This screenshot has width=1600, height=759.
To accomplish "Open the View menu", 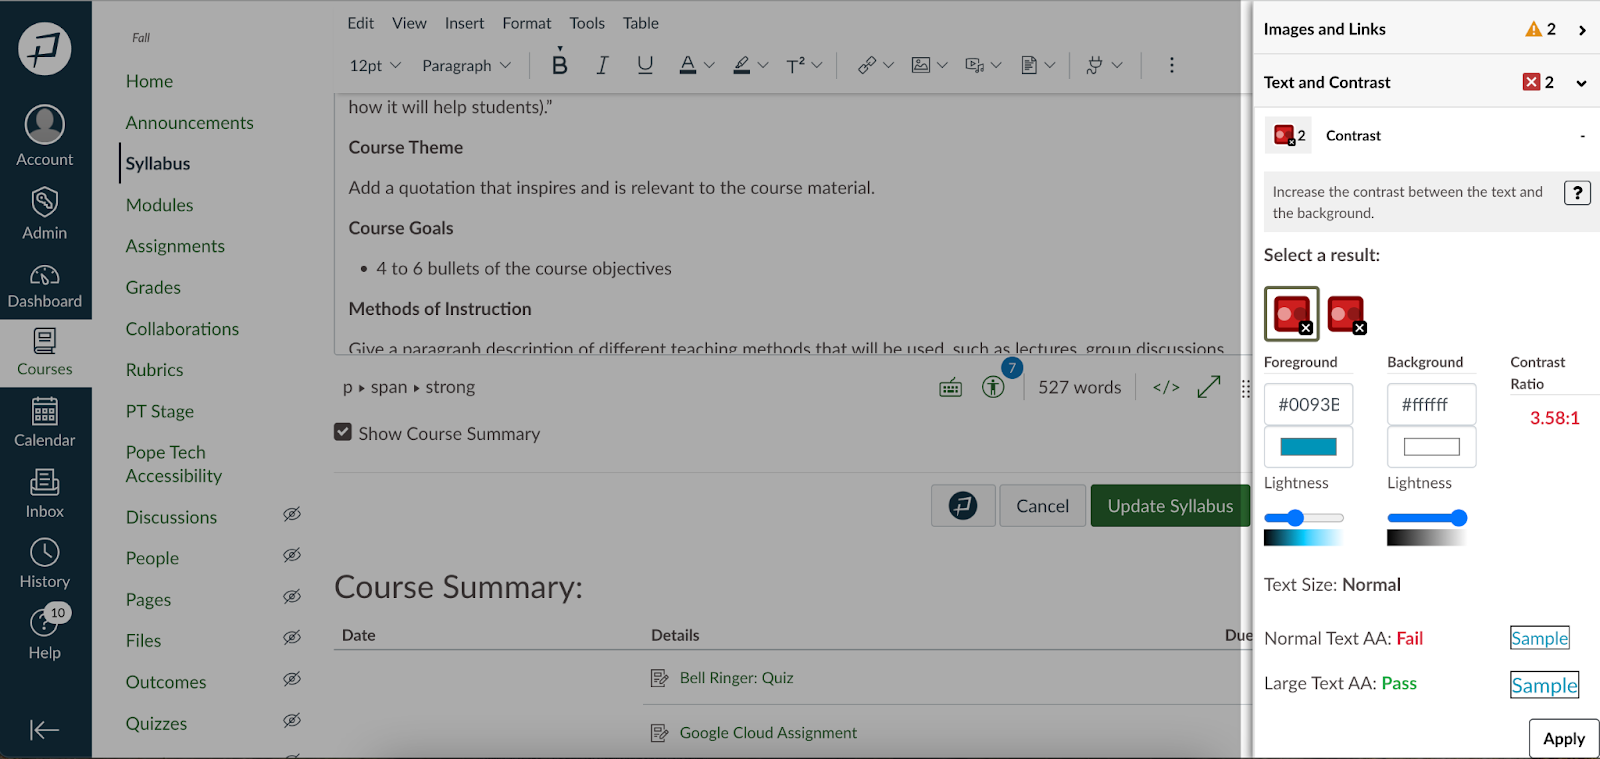I will click(409, 23).
